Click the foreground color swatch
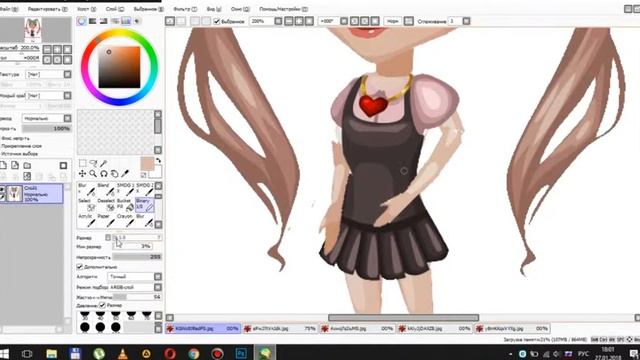This screenshot has height=360, width=640. pos(147,164)
